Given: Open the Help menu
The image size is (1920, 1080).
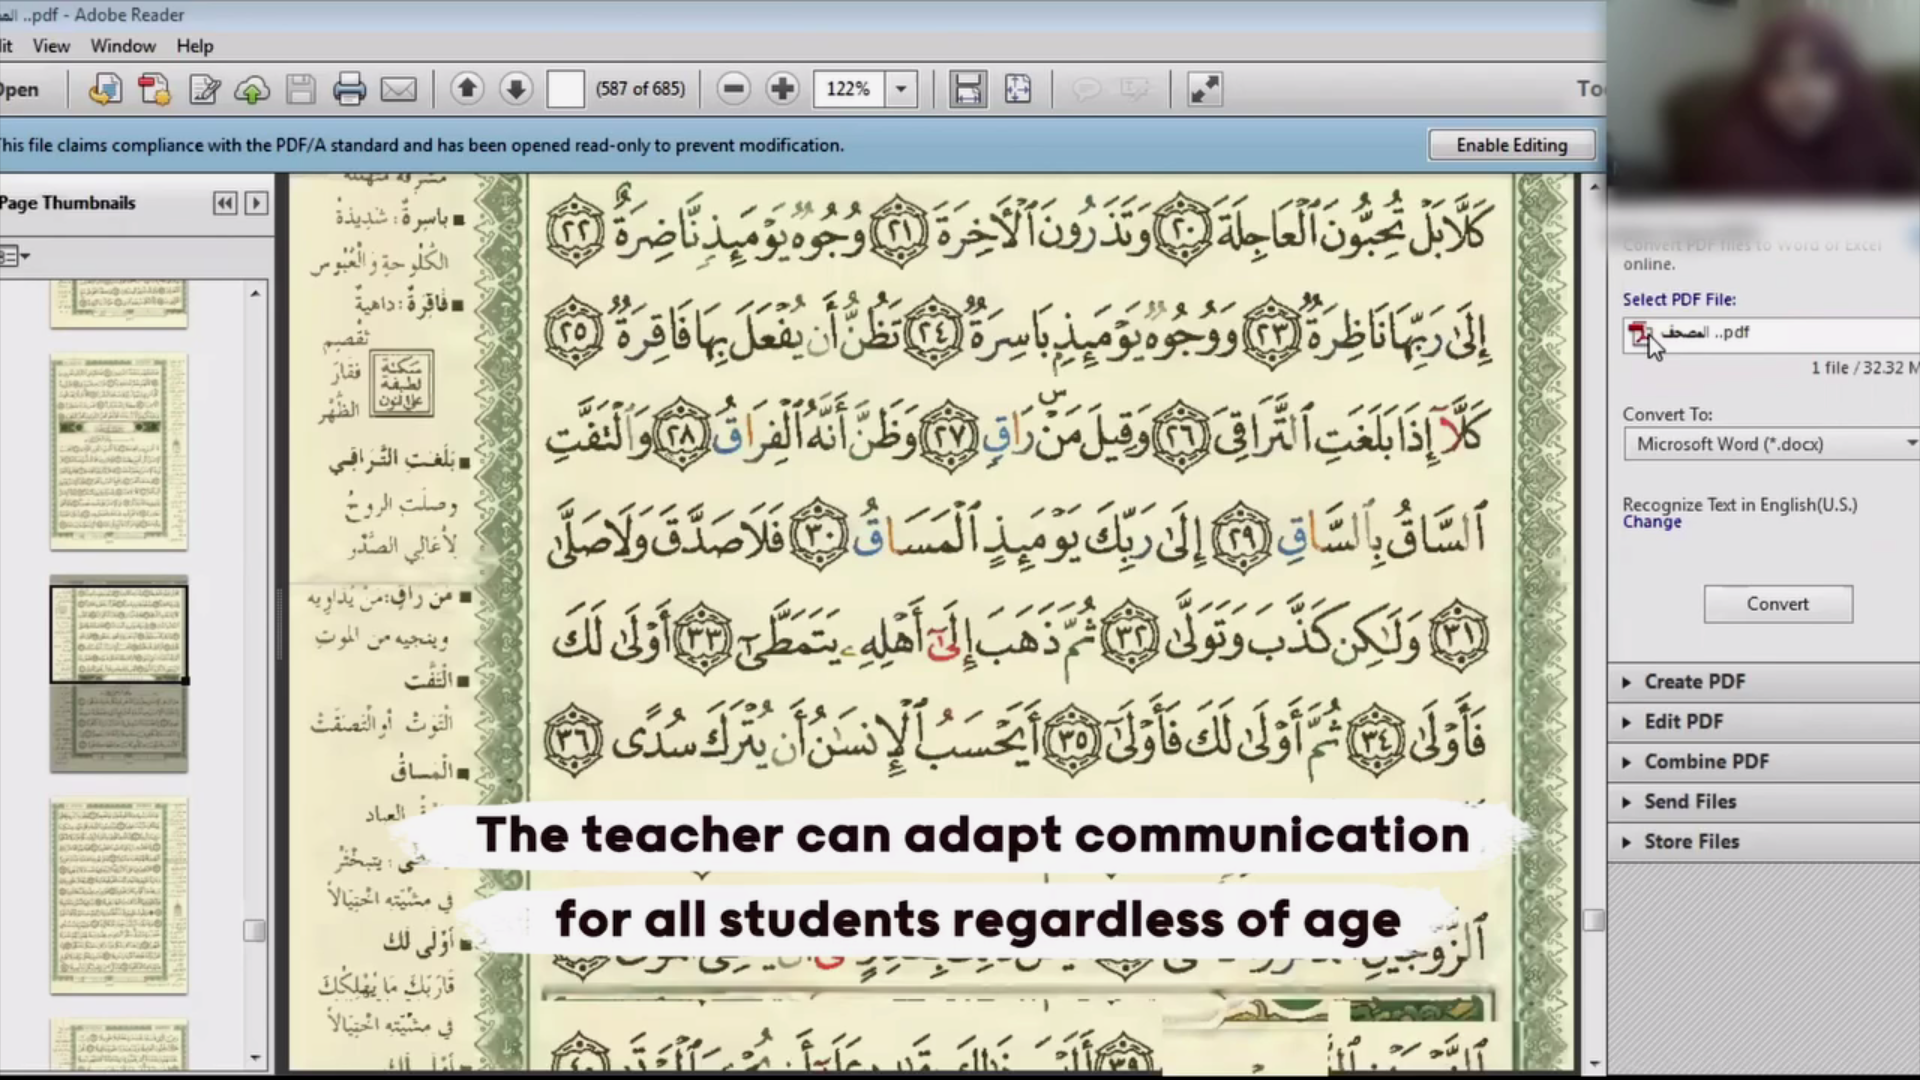Looking at the screenshot, I should [195, 46].
